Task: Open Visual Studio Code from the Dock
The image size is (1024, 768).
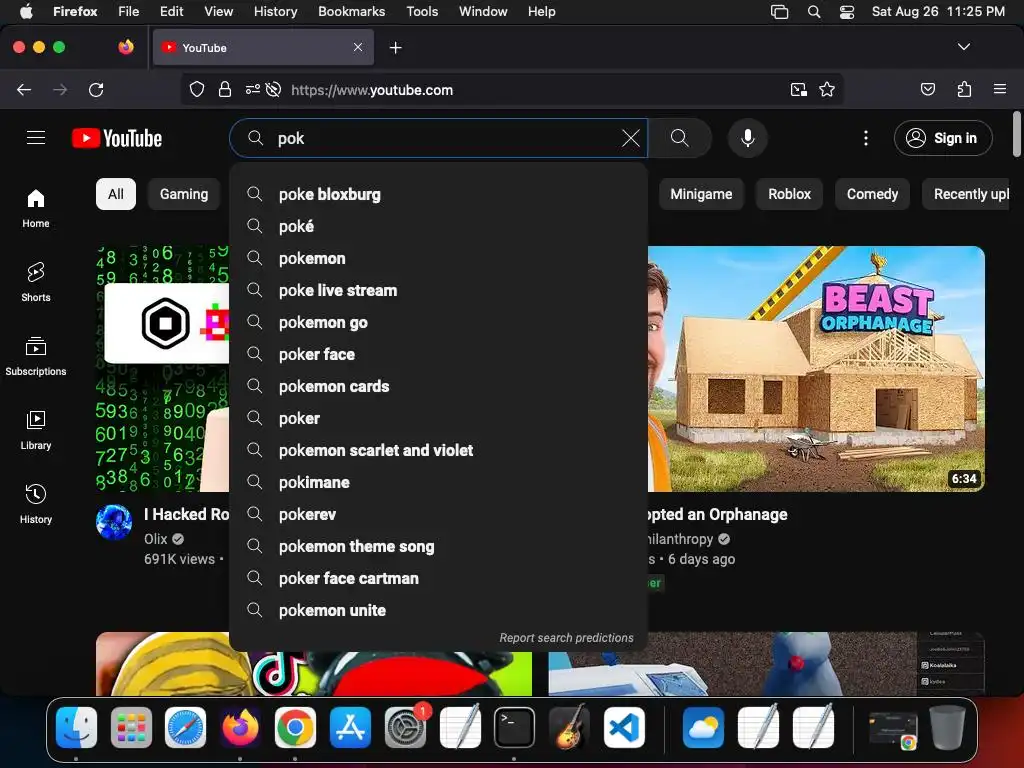Action: point(624,728)
